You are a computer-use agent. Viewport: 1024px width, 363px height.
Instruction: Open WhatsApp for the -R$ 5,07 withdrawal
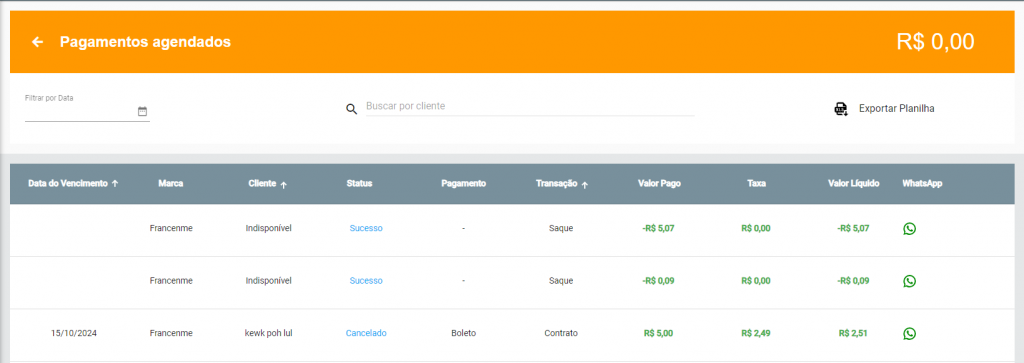click(909, 229)
